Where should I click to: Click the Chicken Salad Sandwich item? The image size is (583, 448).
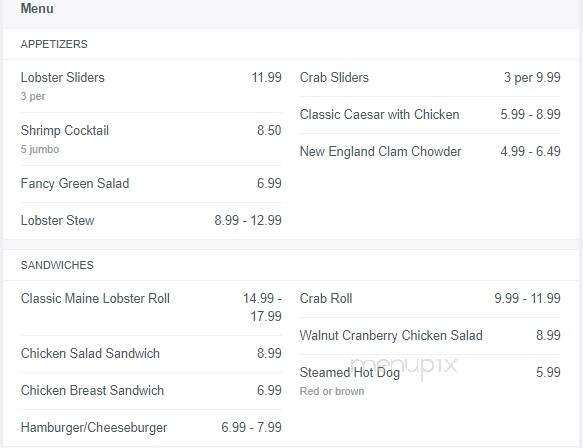tap(90, 353)
